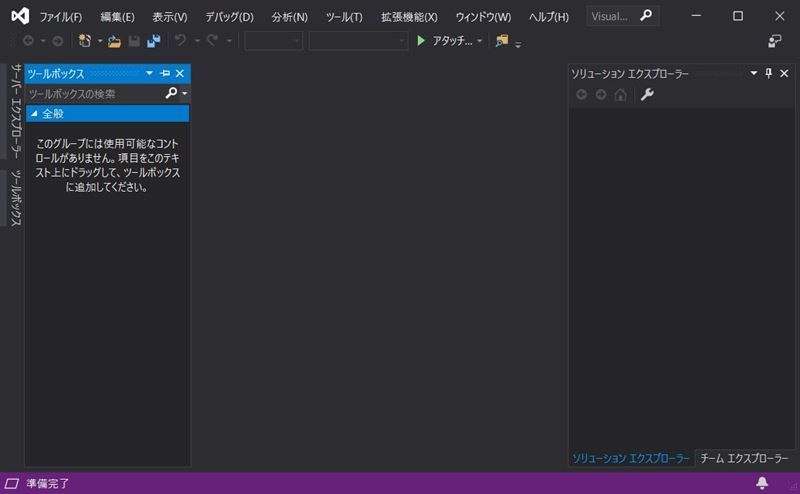
Task: Close the ソリューション エクスプローラー panel
Action: (784, 73)
